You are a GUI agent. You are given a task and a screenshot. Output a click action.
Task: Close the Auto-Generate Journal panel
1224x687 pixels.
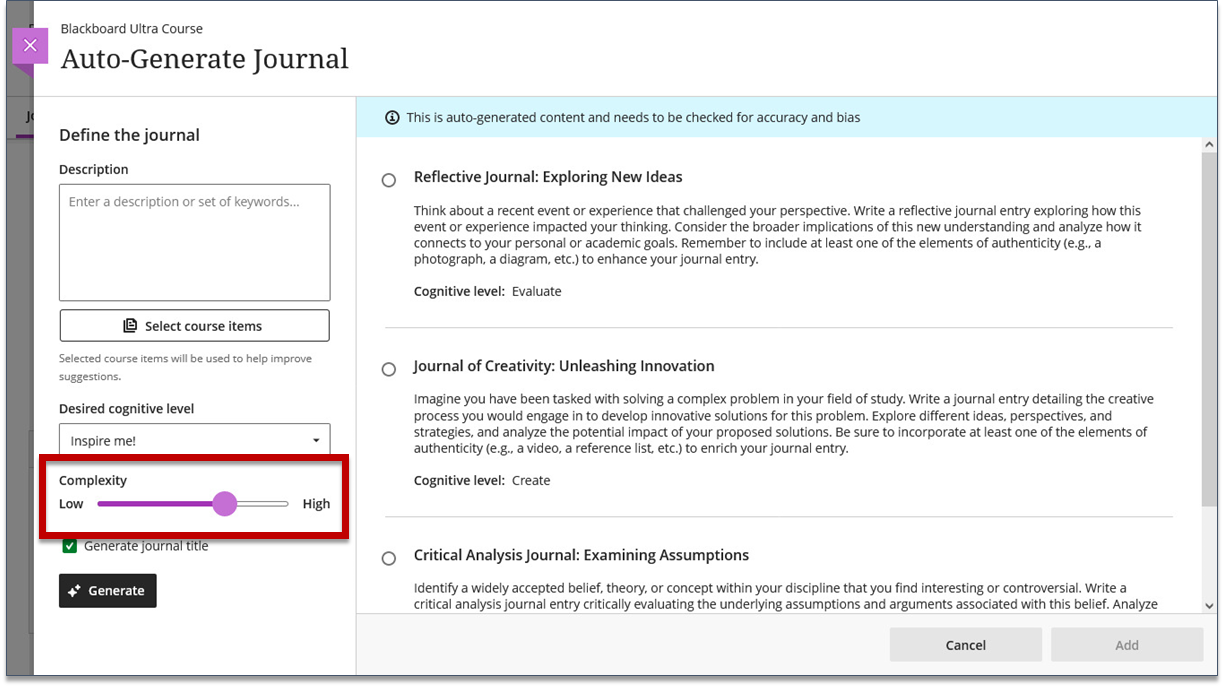pos(30,46)
